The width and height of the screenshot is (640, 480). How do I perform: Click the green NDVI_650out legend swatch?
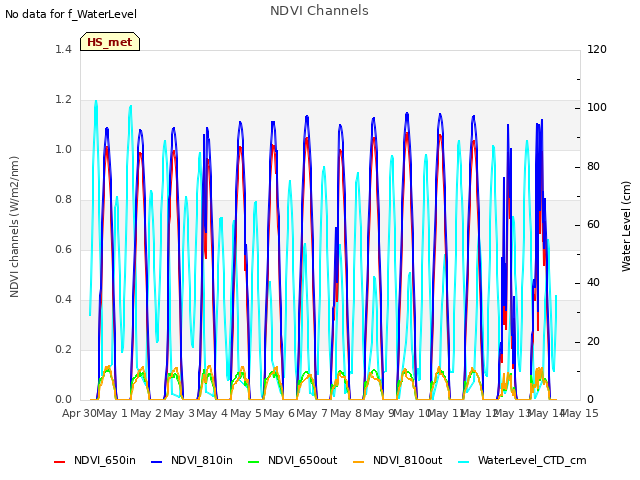tap(254, 462)
